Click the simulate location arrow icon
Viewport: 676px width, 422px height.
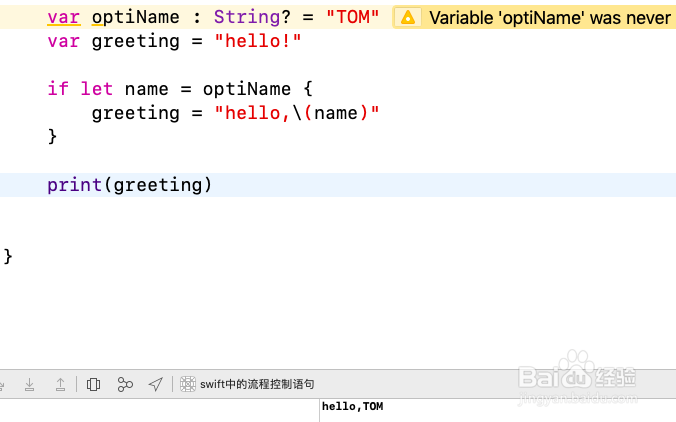pyautogui.click(x=156, y=384)
